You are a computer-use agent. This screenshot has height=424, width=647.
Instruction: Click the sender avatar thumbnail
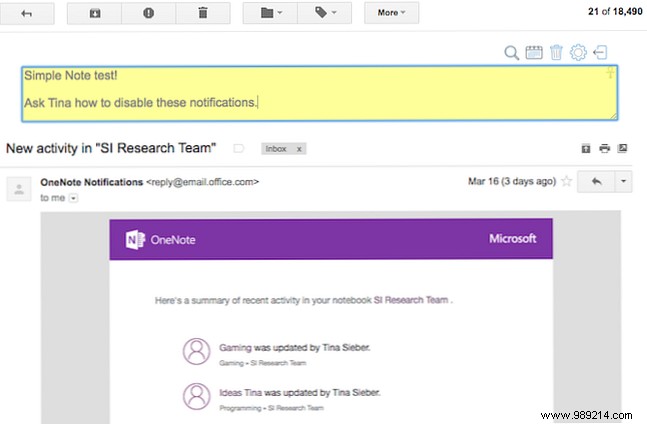19,189
